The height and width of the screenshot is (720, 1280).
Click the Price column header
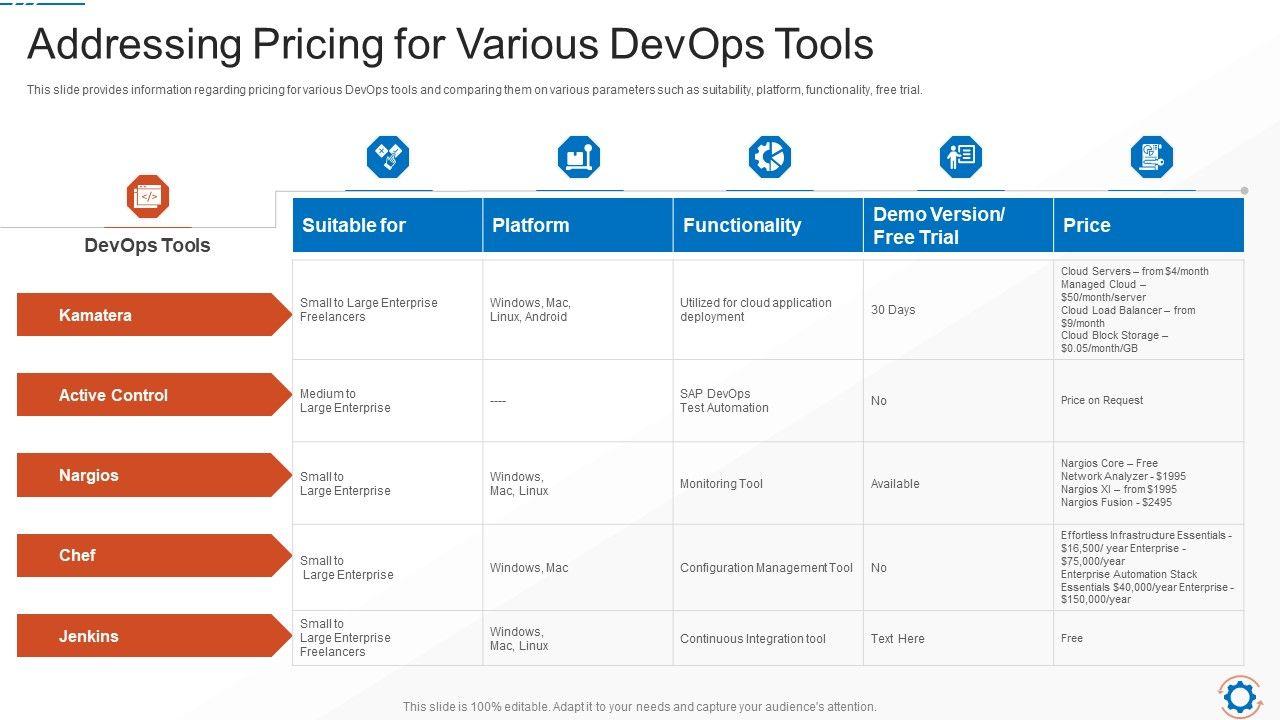(x=1149, y=225)
